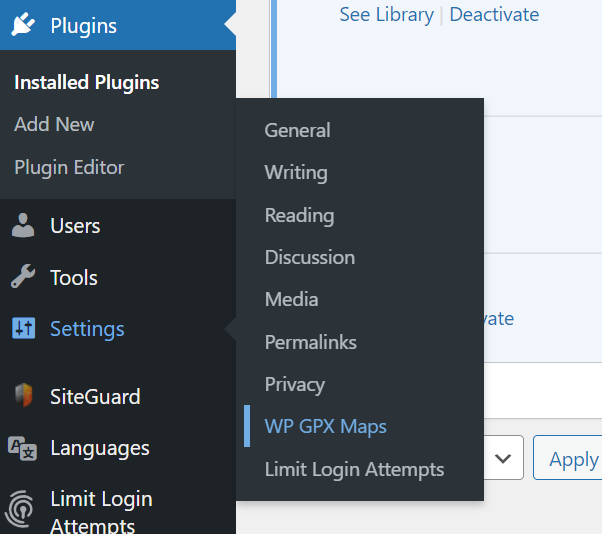Click the Users person icon
The width and height of the screenshot is (602, 534).
point(23,225)
